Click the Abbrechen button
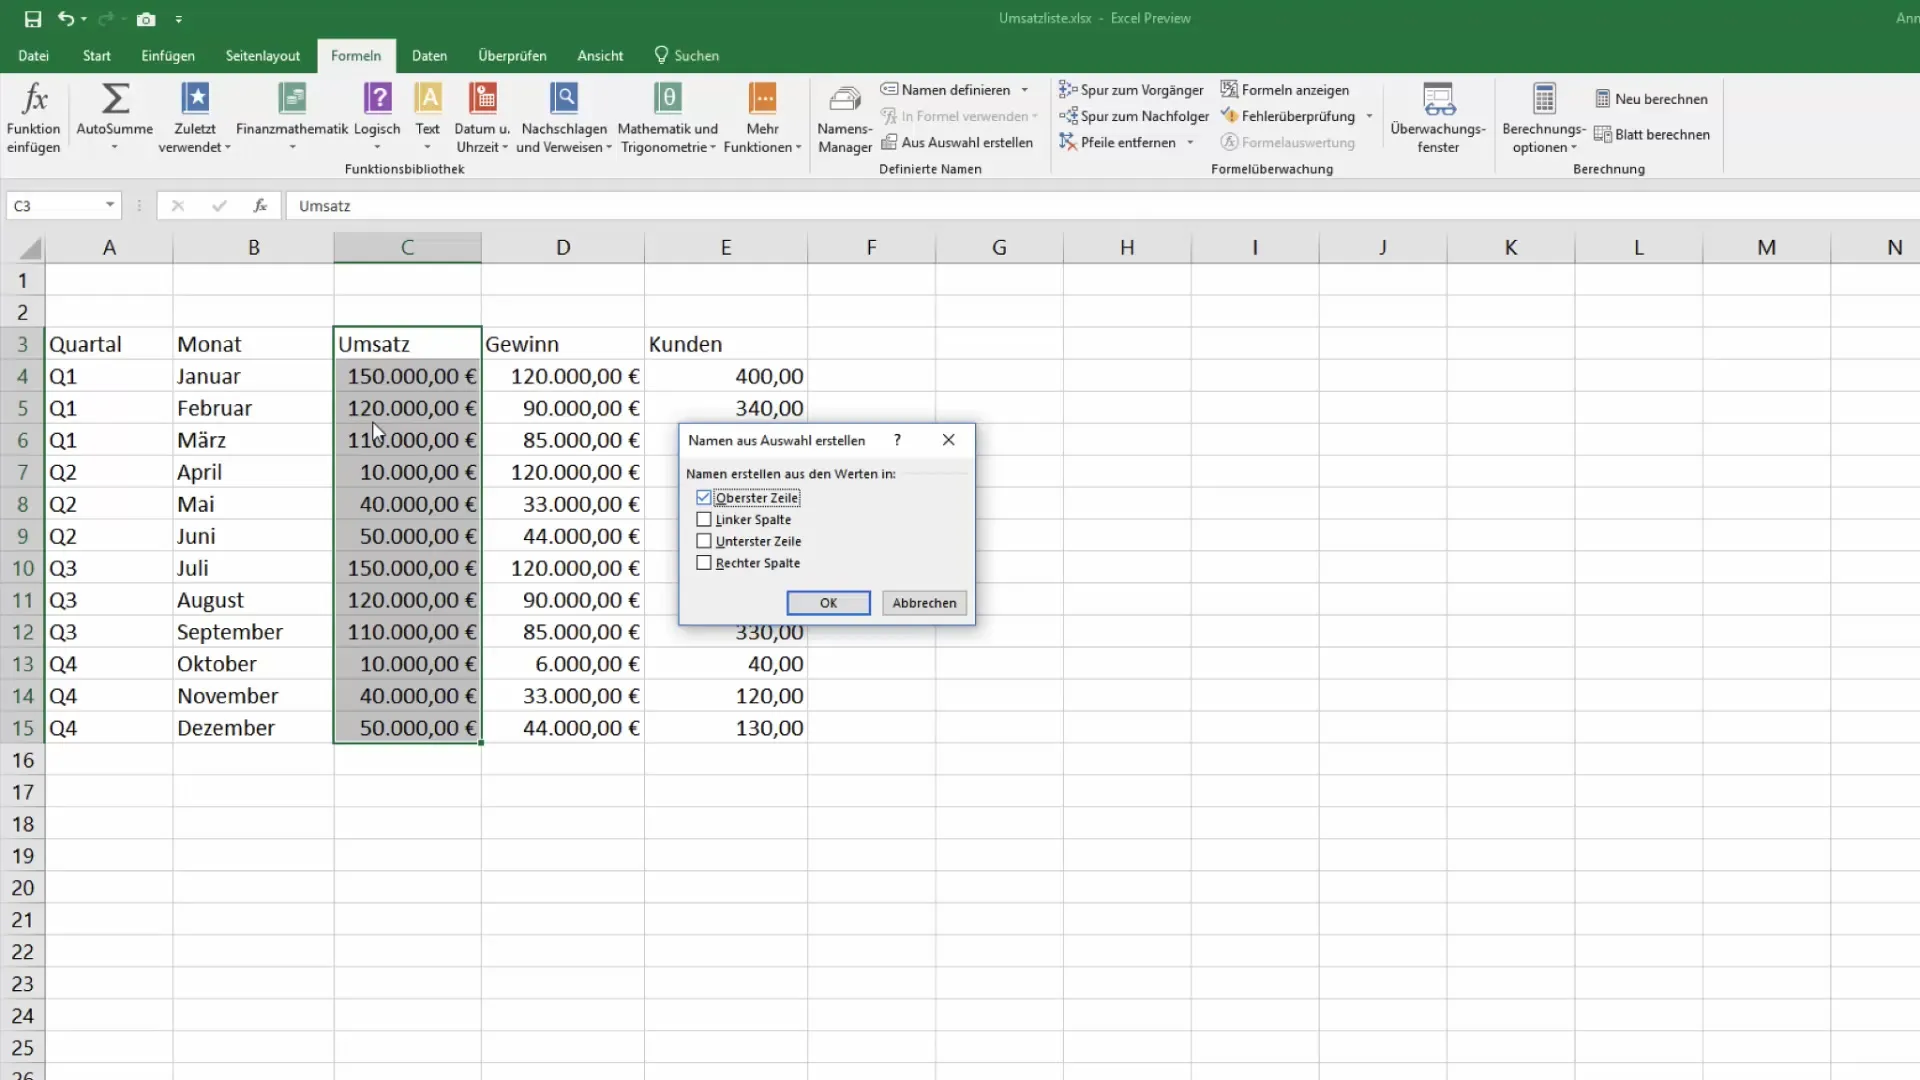This screenshot has width=1920, height=1080. tap(924, 603)
